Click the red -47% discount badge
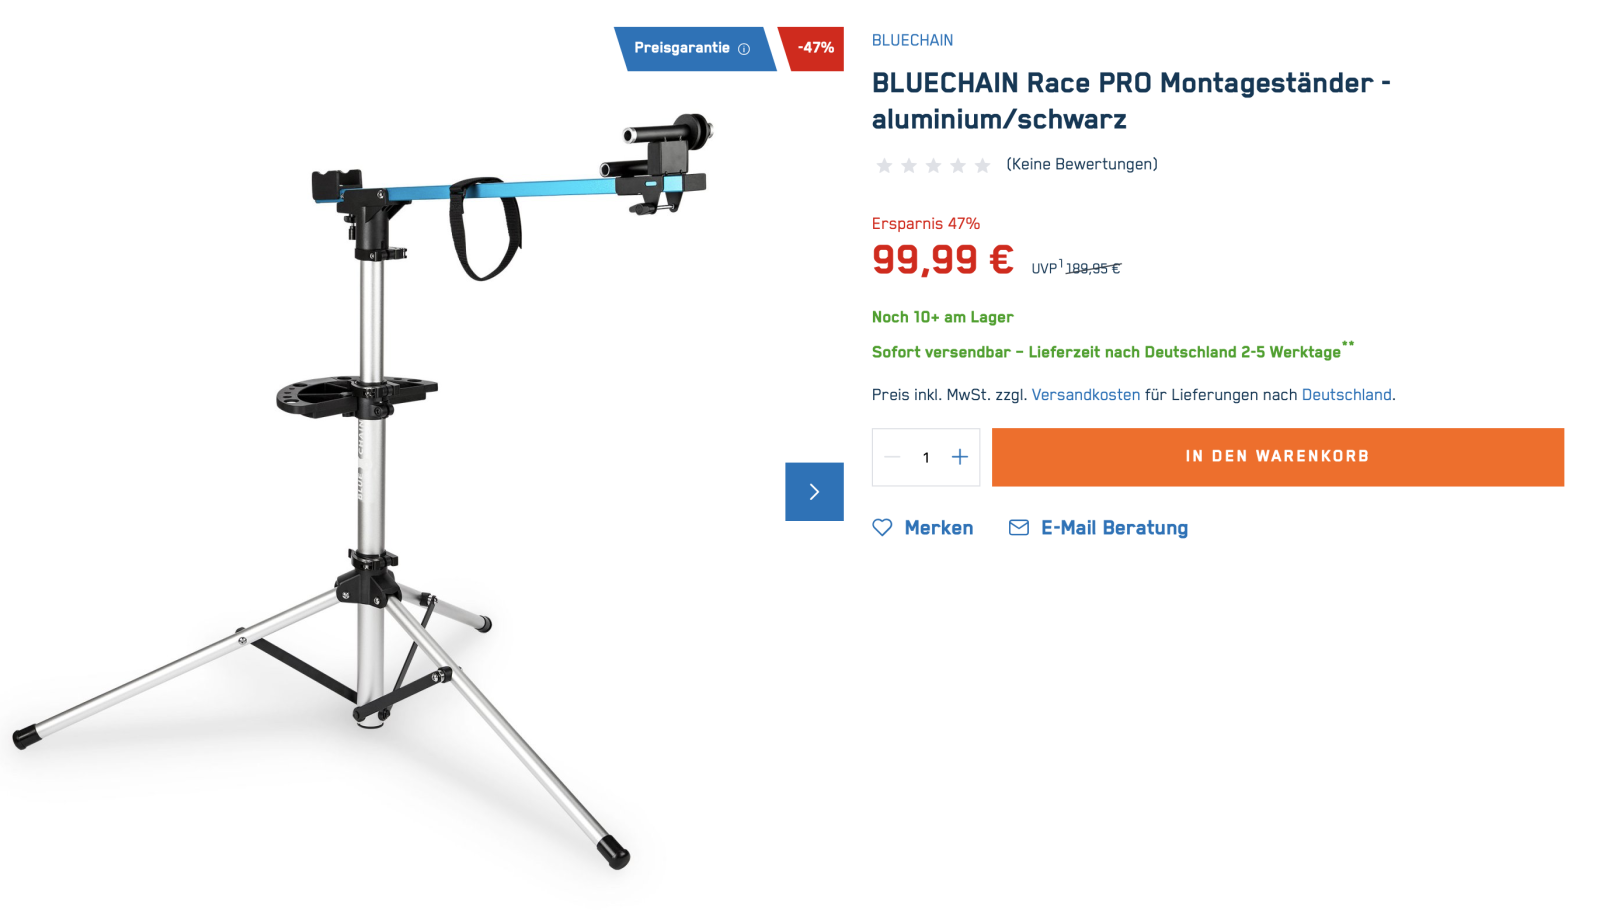The height and width of the screenshot is (910, 1600). tap(812, 48)
